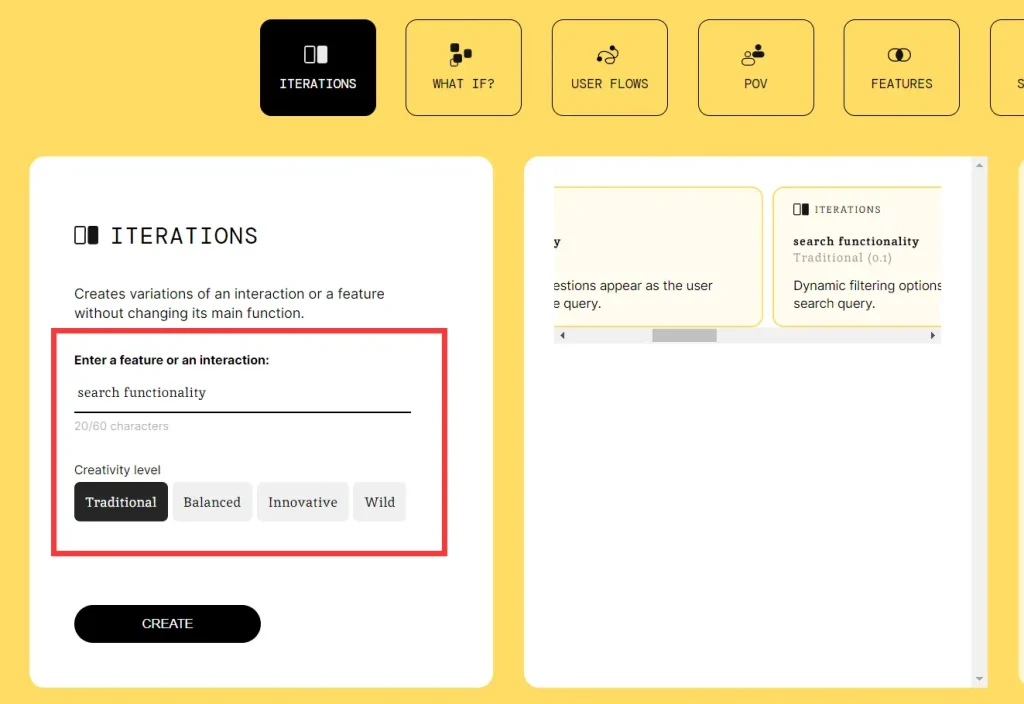Select the Traditional creativity level
The height and width of the screenshot is (704, 1024).
[x=120, y=502]
